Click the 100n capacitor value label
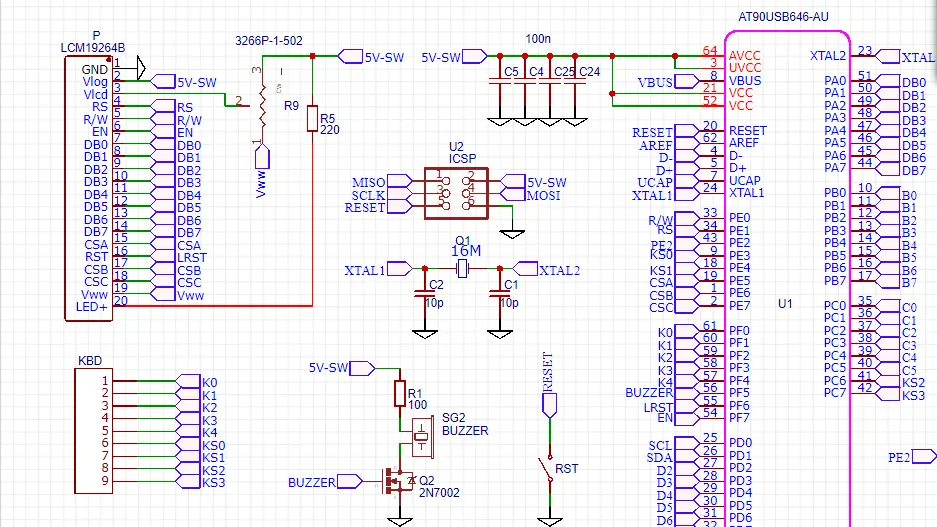This screenshot has height=527, width=937. tap(538, 39)
